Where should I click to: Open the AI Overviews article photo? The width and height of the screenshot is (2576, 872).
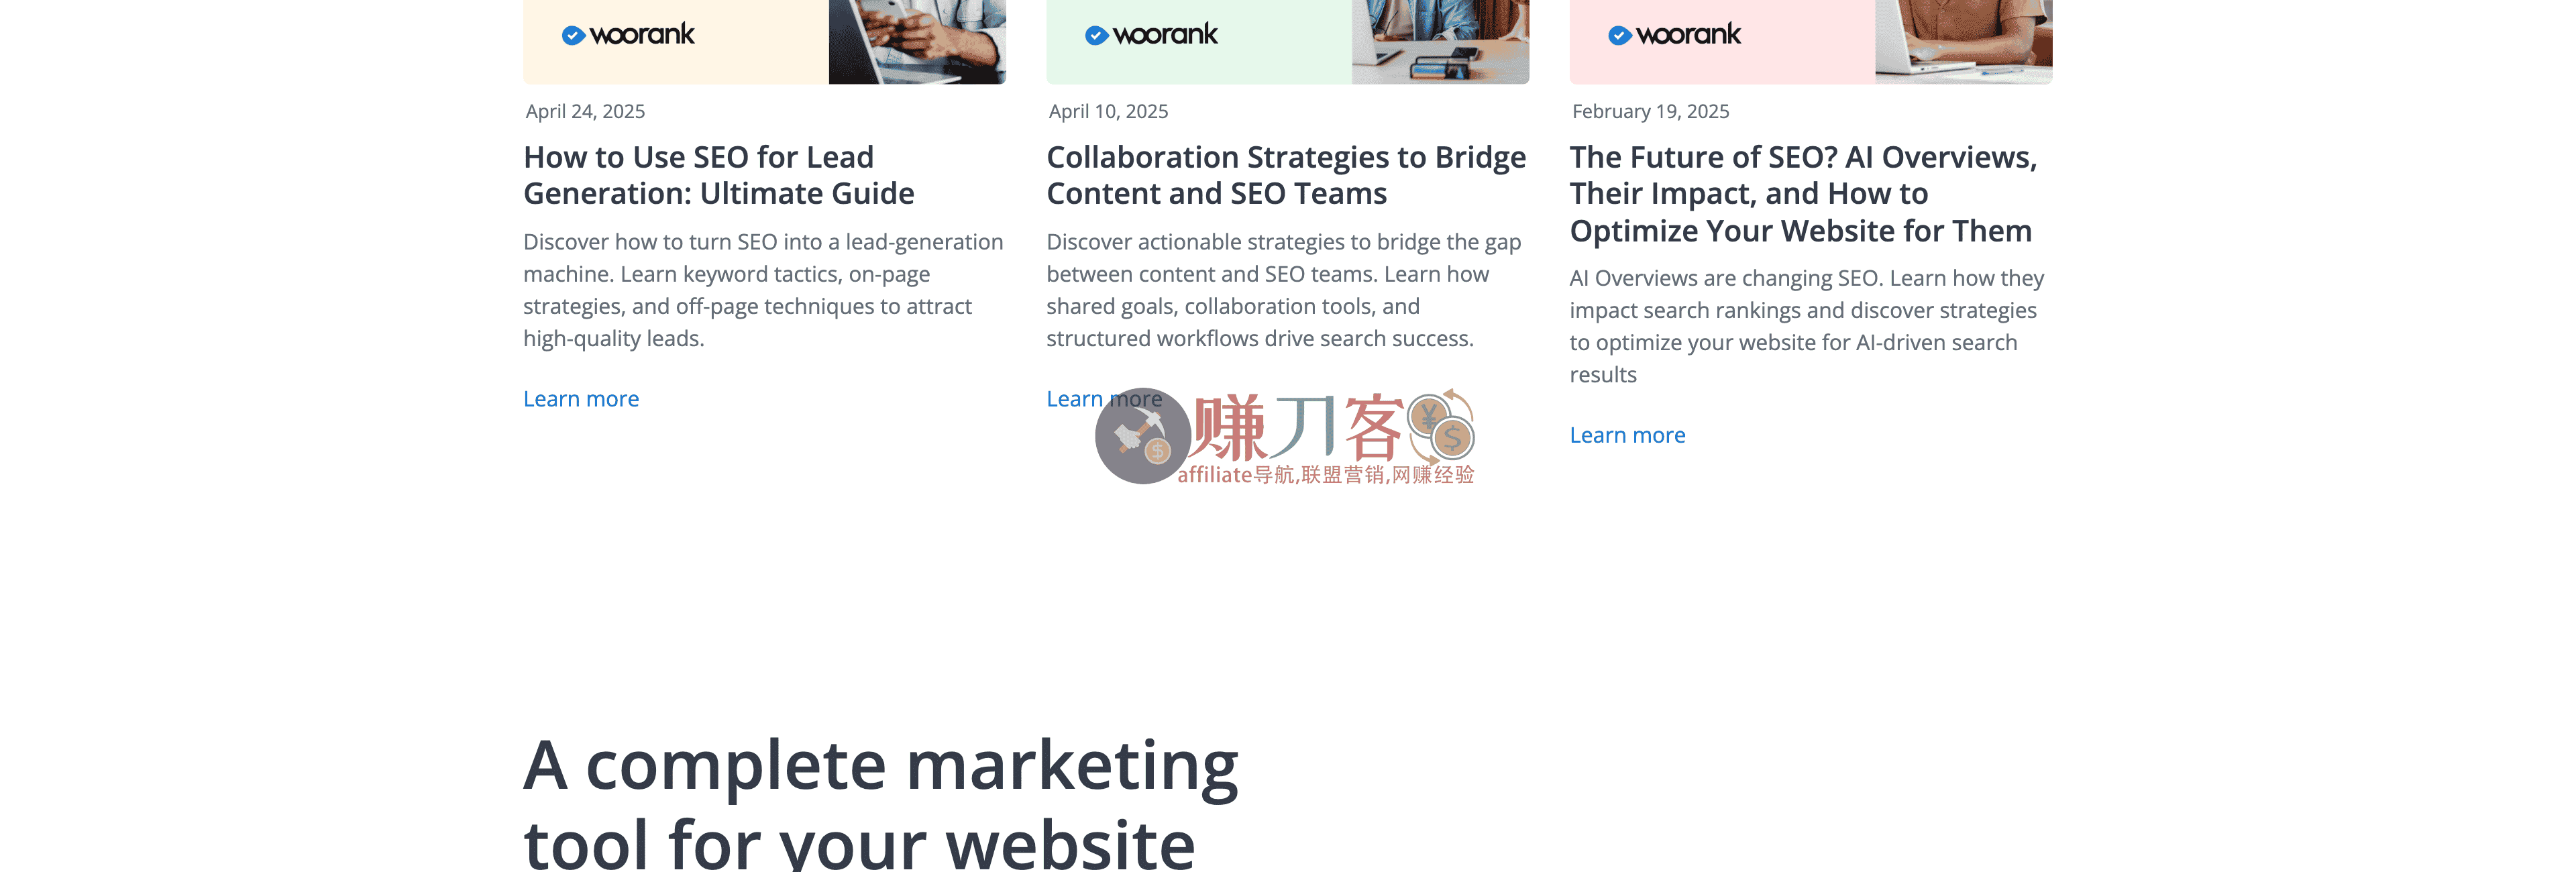coord(1963,42)
